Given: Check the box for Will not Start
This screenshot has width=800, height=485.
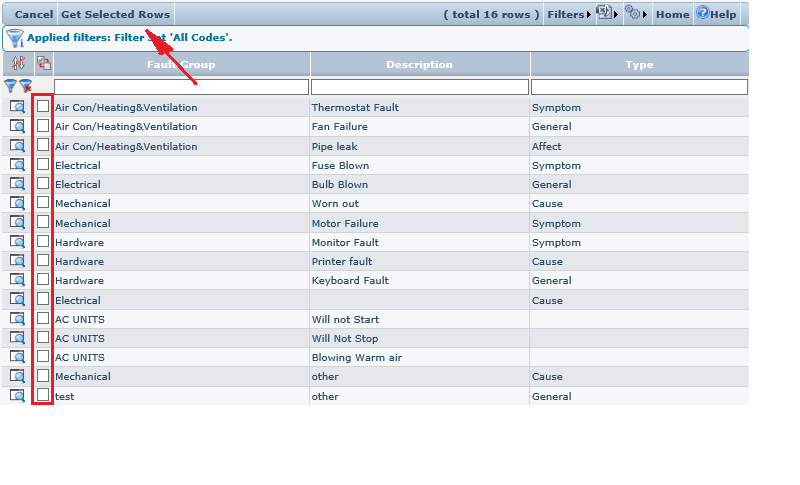Looking at the screenshot, I should [43, 319].
